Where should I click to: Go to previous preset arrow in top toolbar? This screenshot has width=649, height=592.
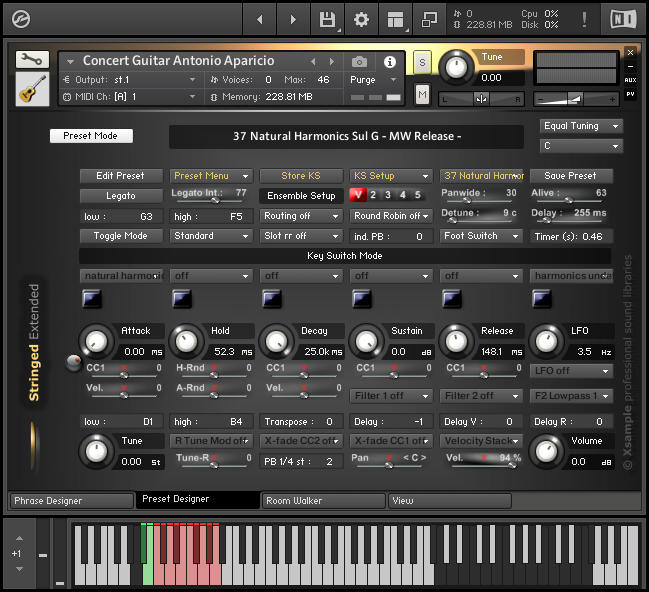(260, 19)
